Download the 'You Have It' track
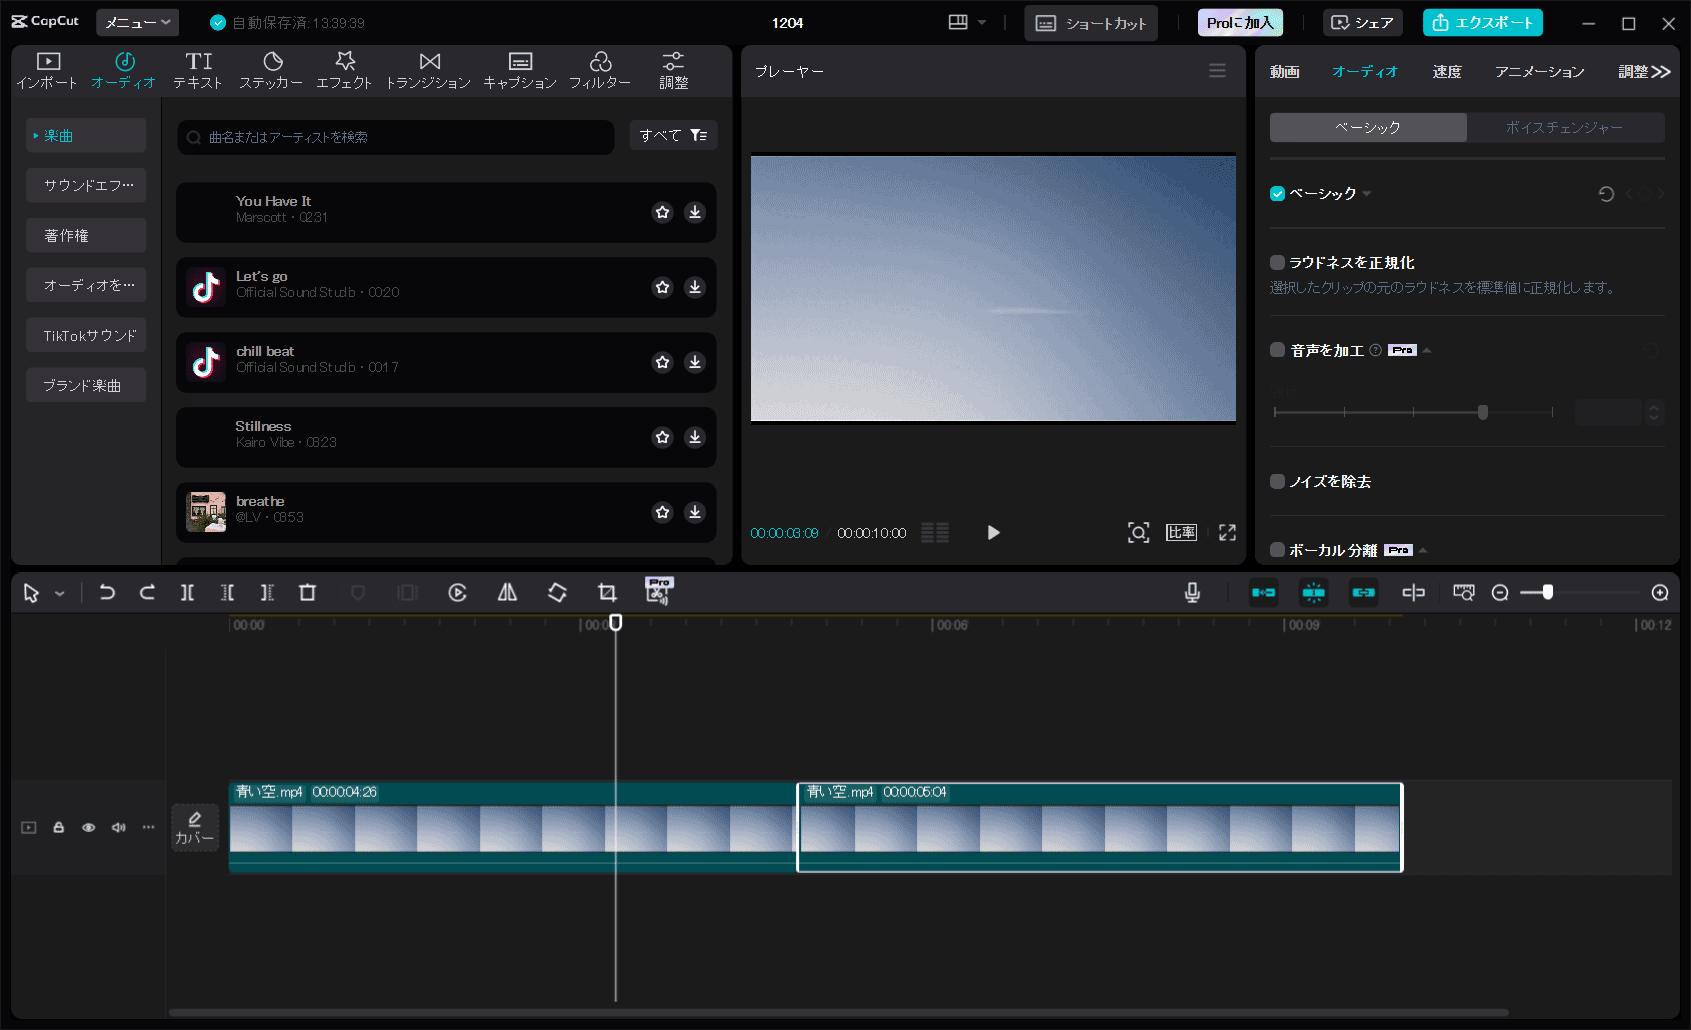 695,212
